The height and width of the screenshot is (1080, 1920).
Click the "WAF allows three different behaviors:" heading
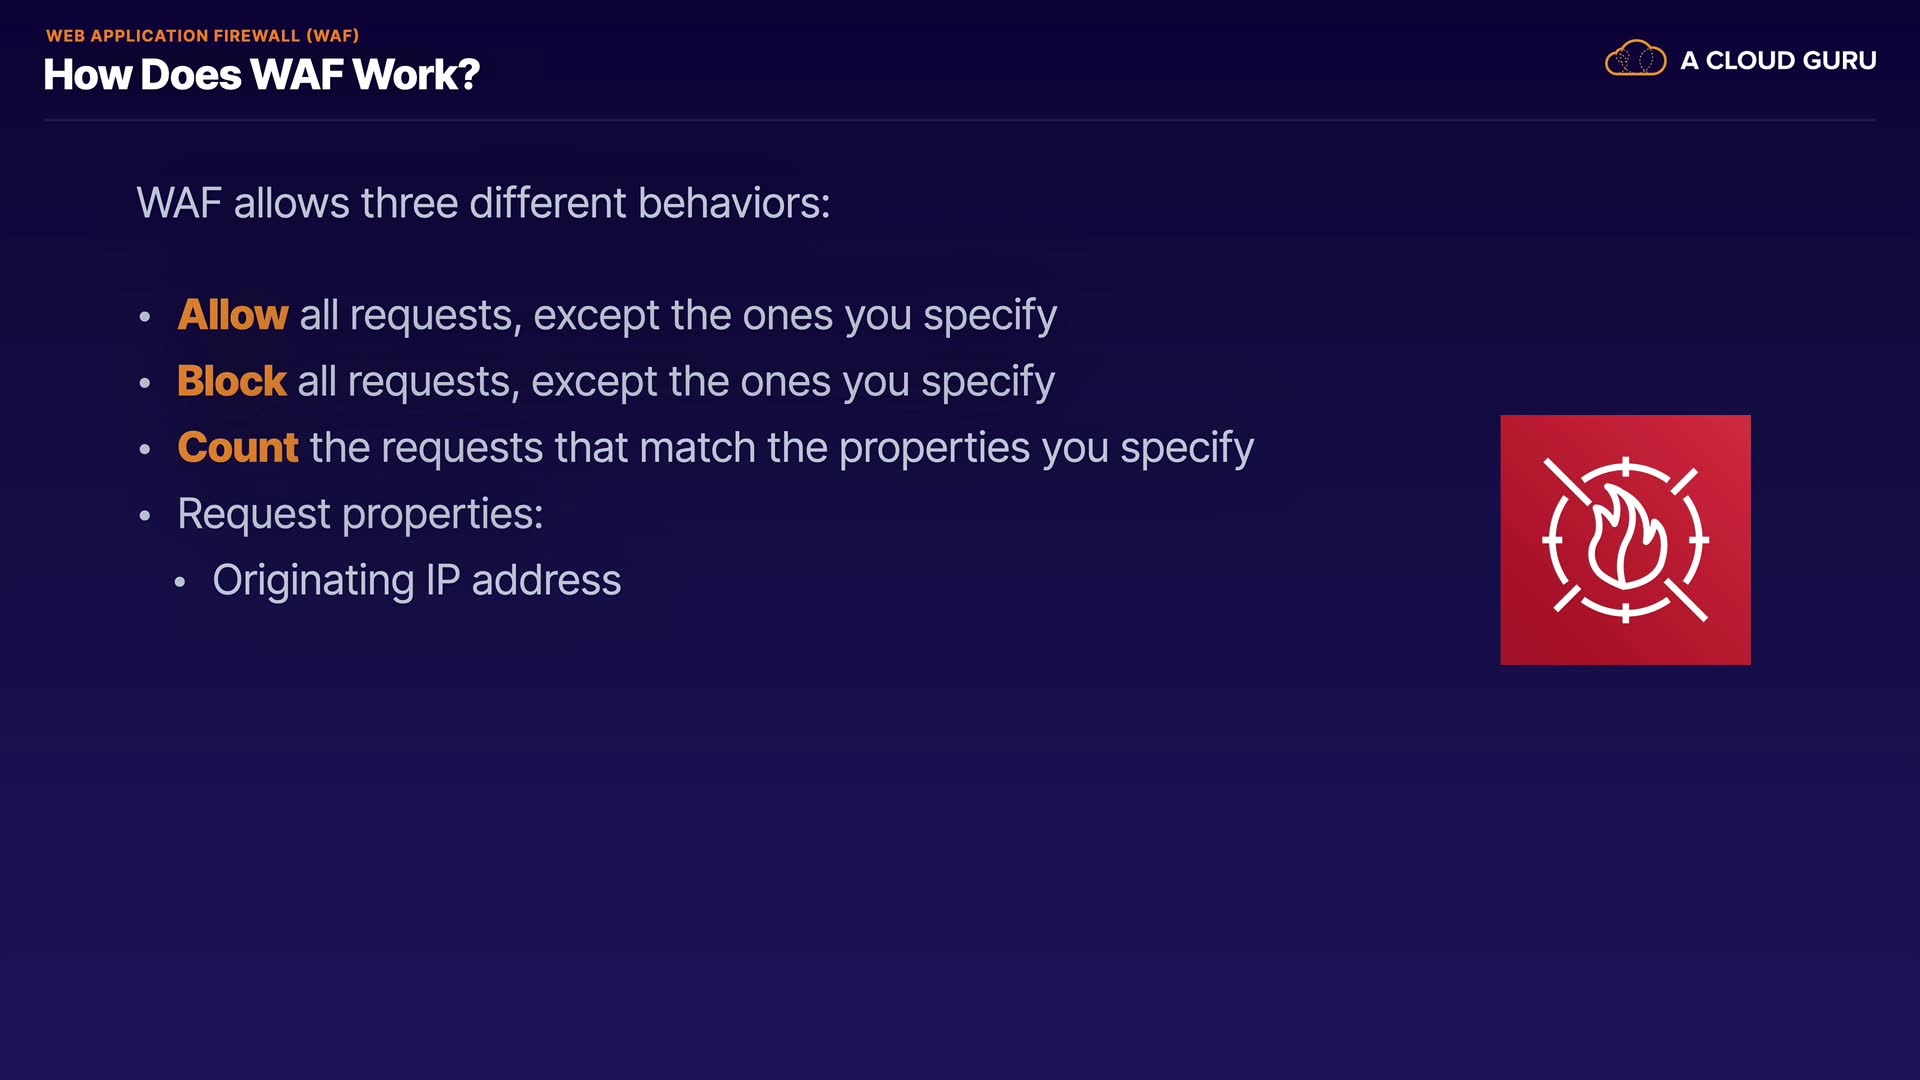tap(483, 203)
